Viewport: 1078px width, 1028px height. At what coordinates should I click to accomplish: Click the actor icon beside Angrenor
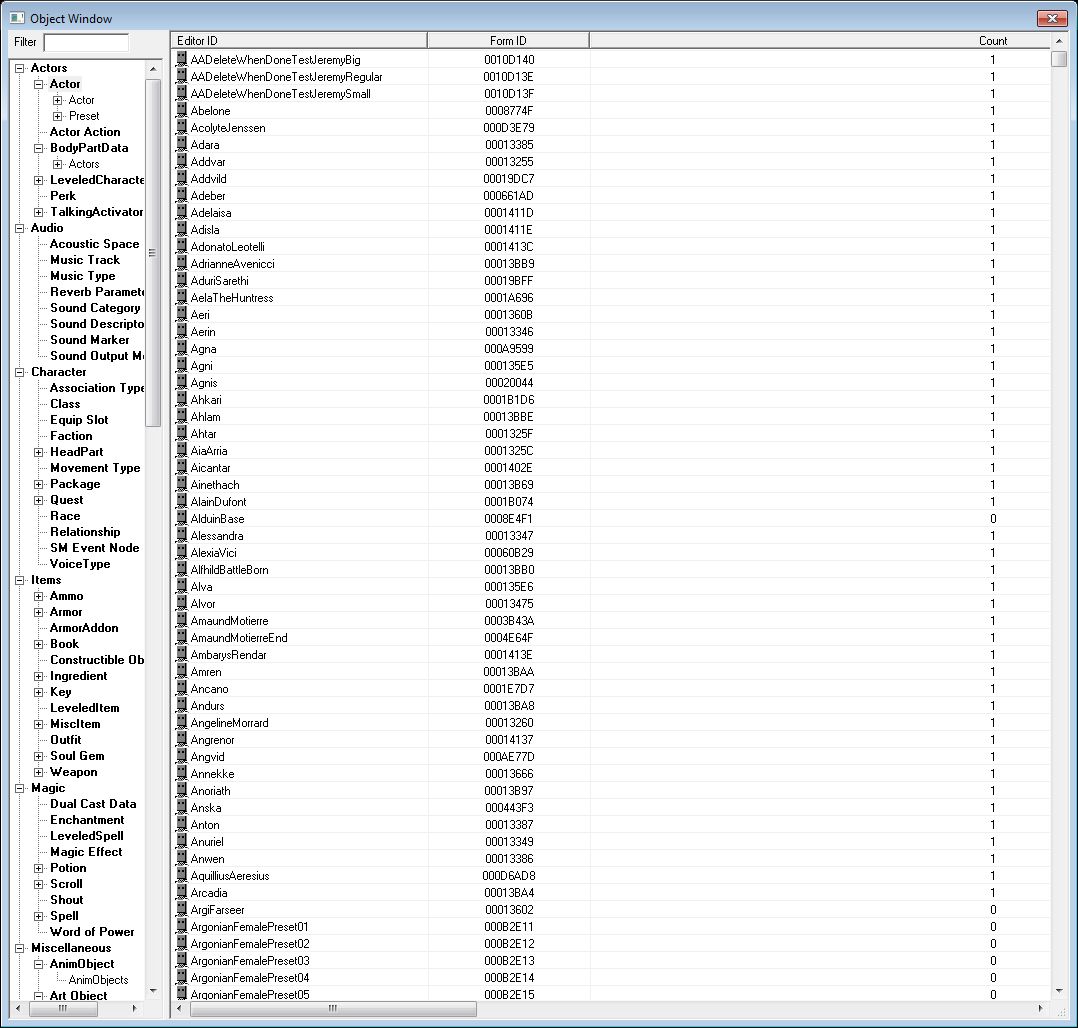[x=182, y=739]
